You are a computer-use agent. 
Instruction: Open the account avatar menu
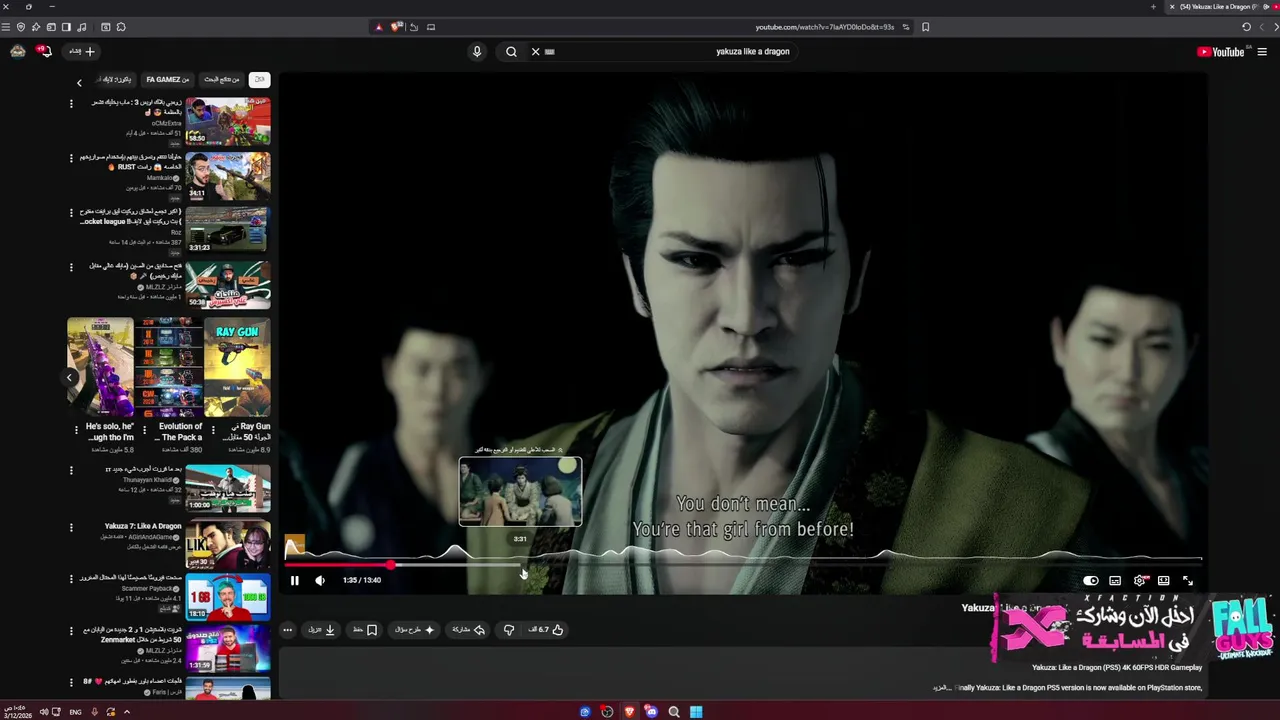18,52
